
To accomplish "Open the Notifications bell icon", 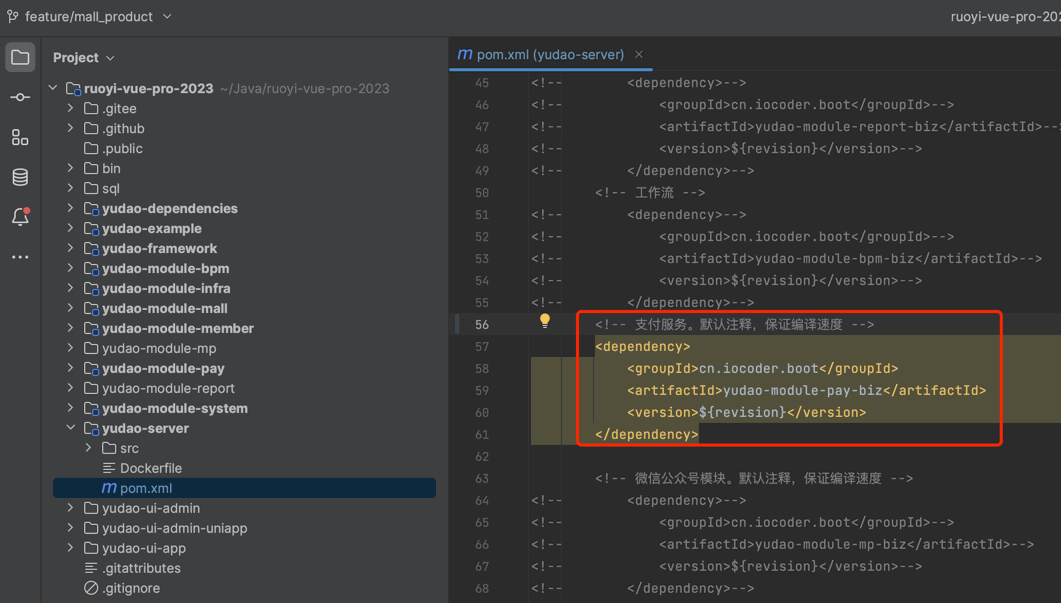I will pos(20,217).
